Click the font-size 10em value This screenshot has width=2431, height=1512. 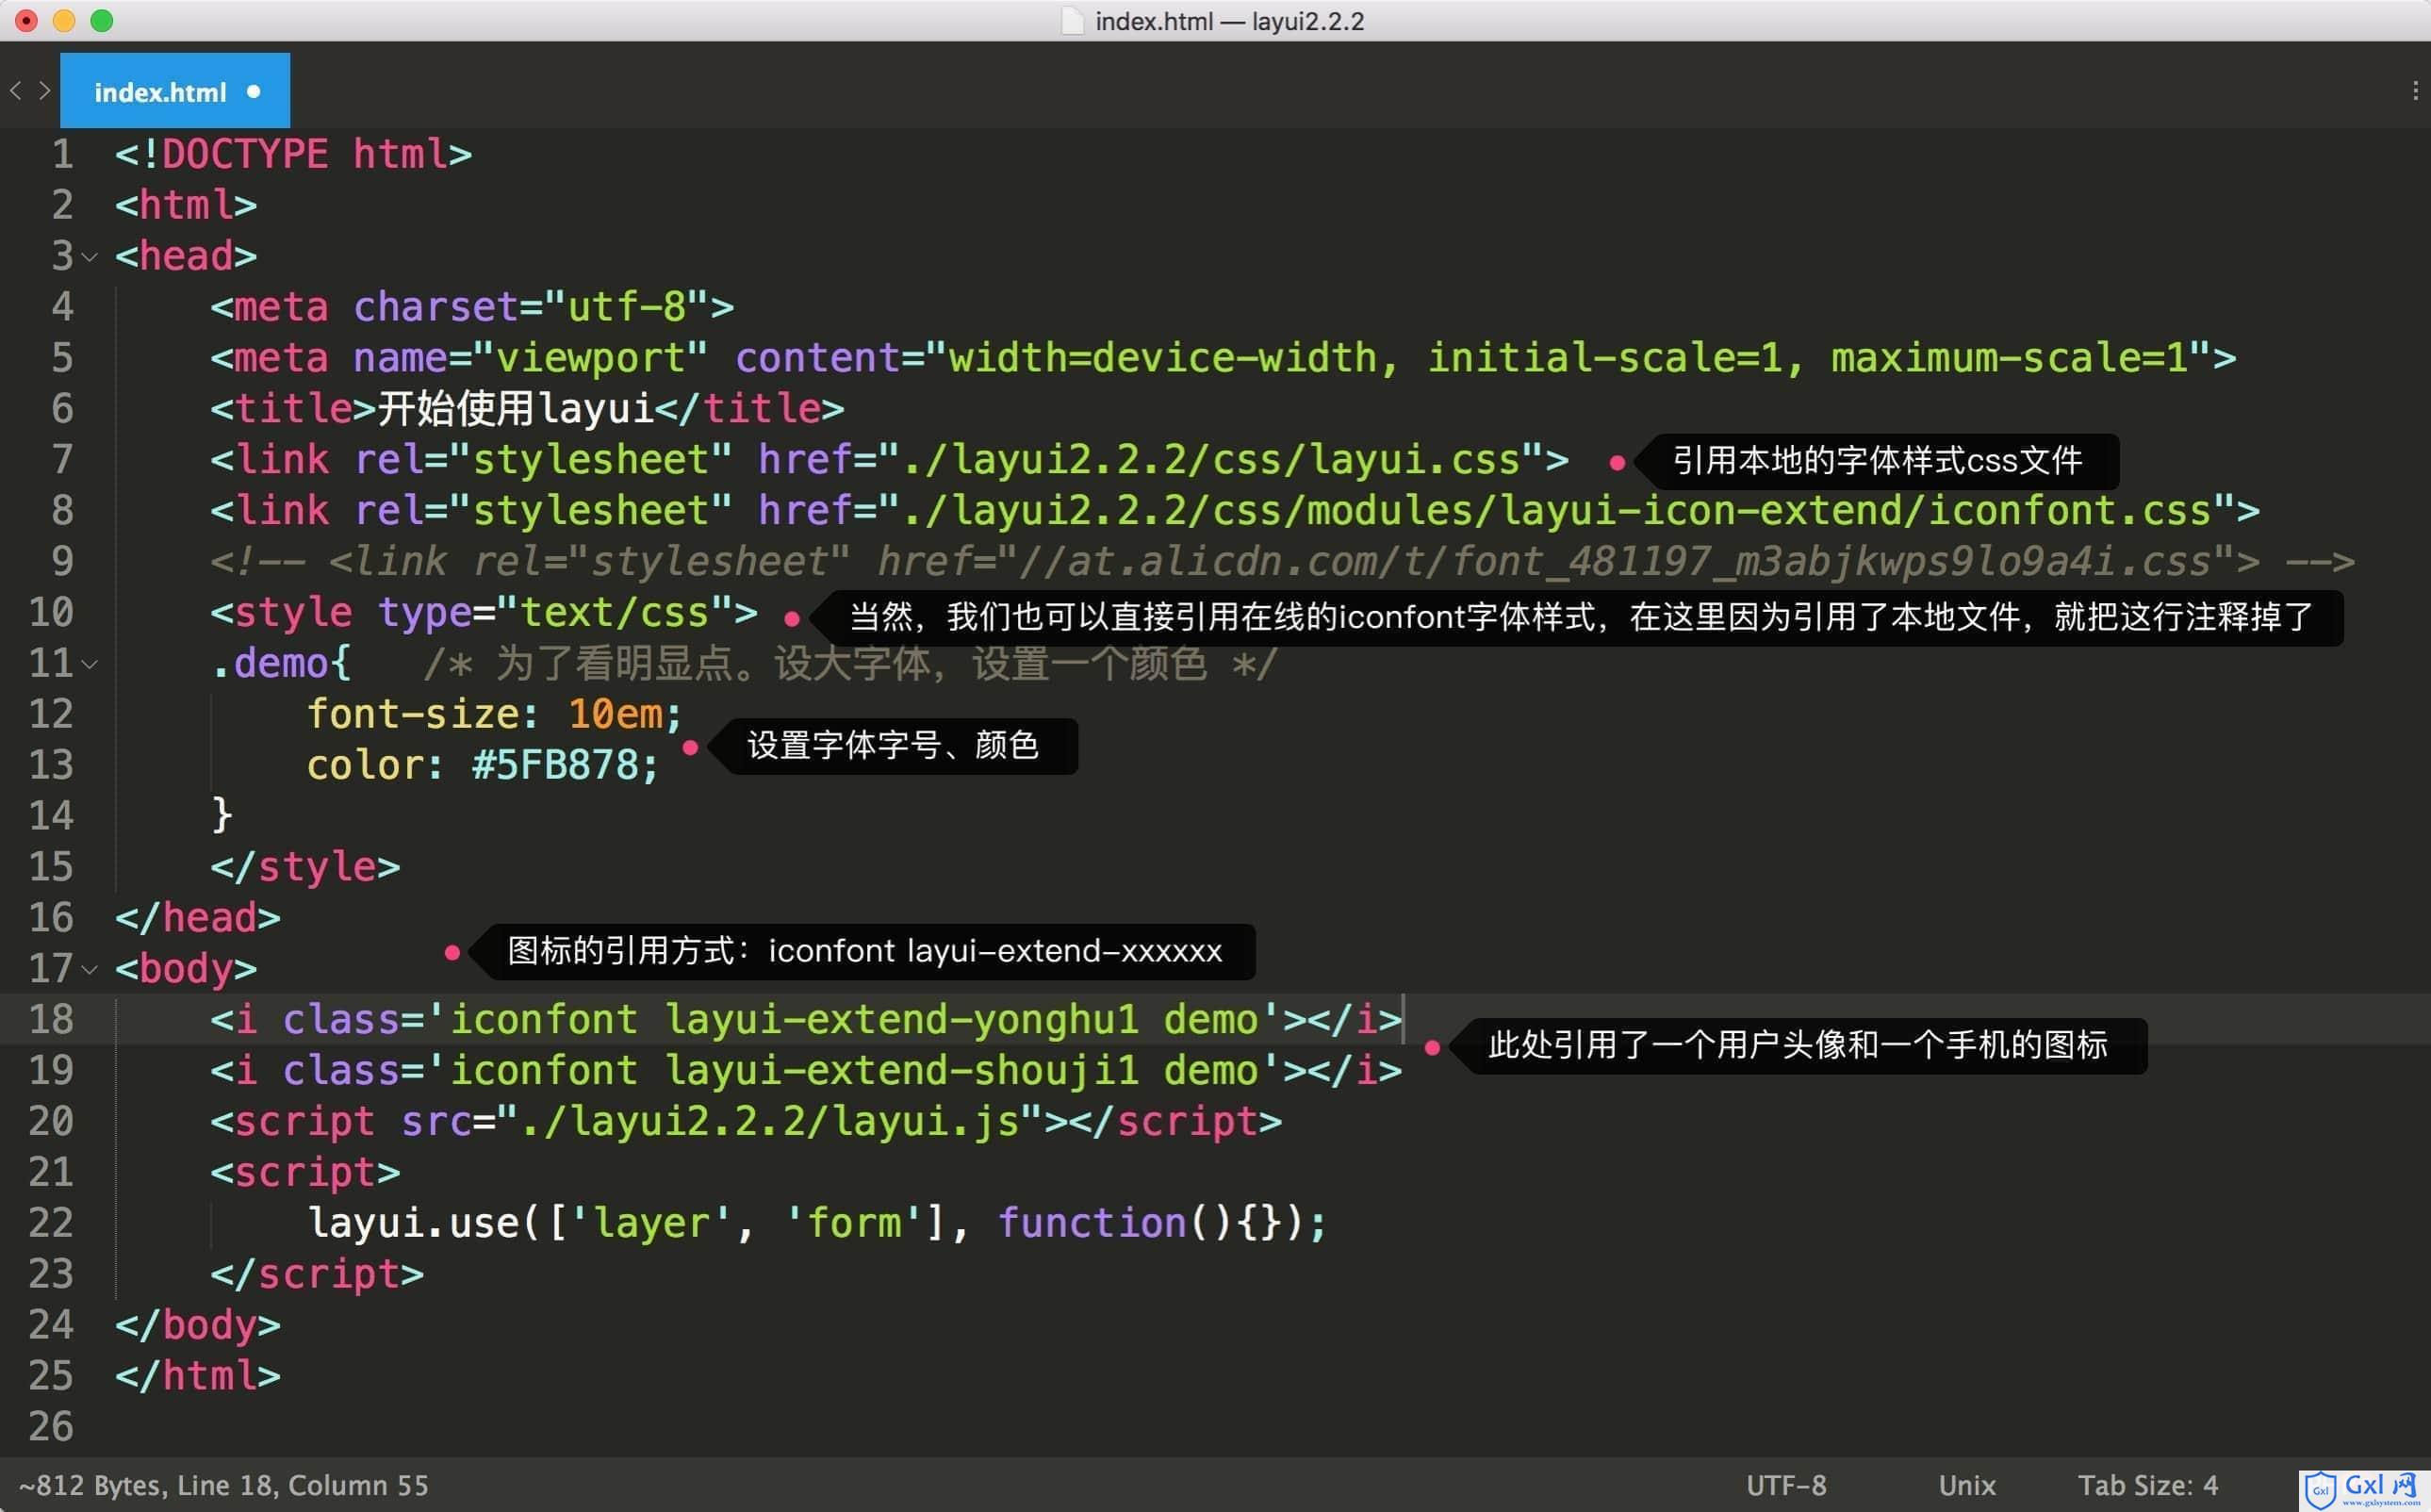tap(616, 714)
